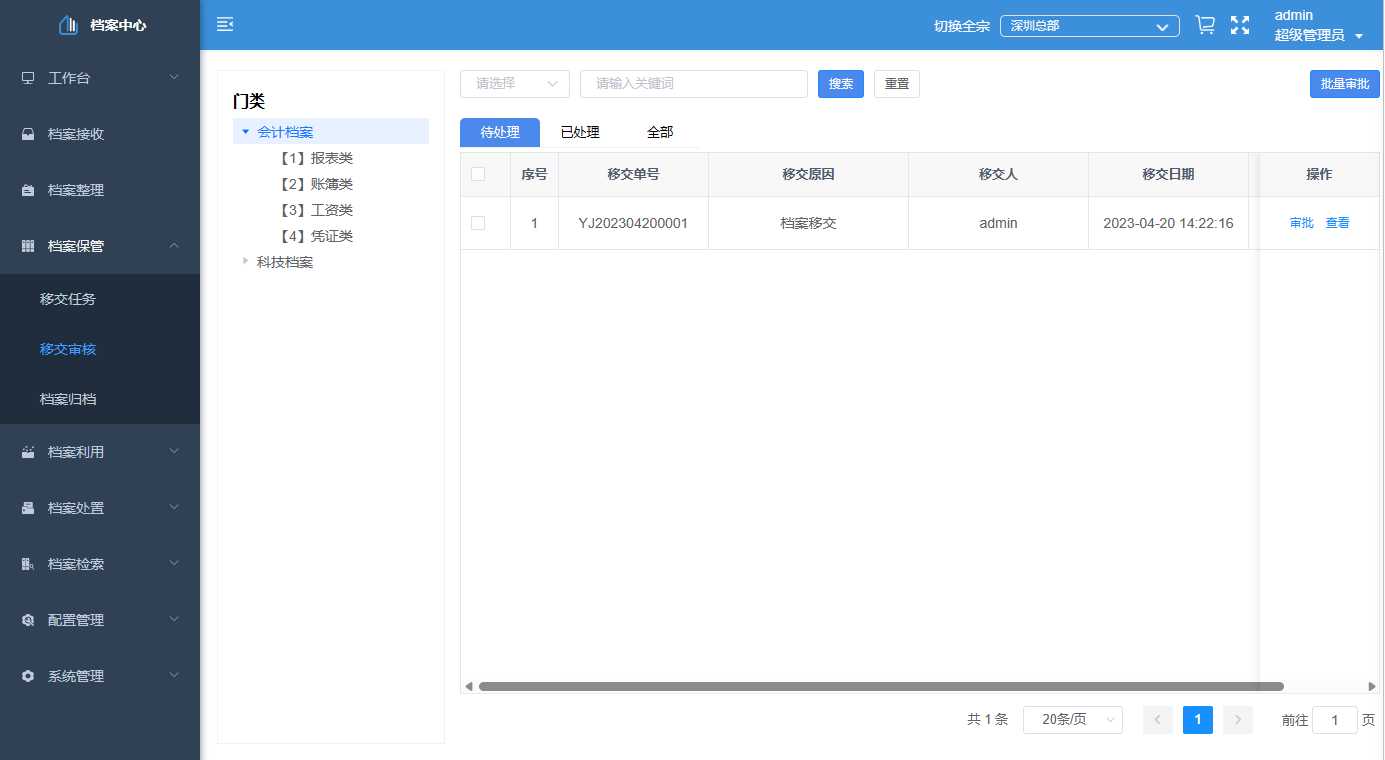Toggle fullscreen mode via header icon
1385x760 pixels.
(1240, 25)
